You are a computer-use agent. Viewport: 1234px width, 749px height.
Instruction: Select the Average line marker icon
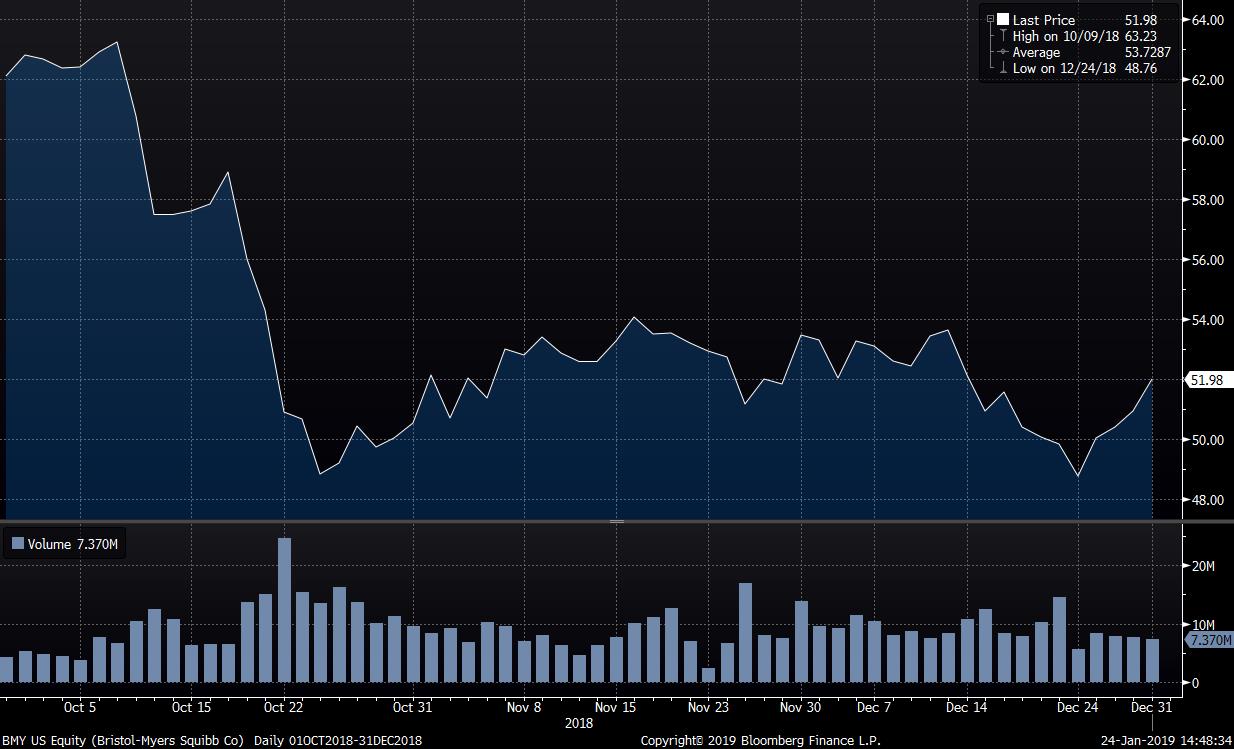[1002, 52]
